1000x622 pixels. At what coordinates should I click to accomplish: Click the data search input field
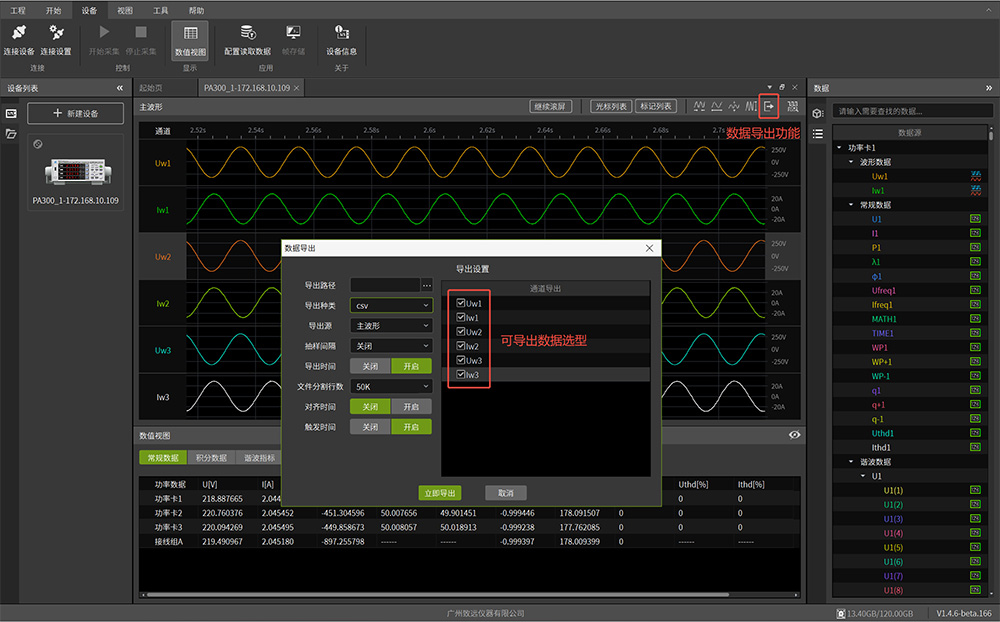pos(910,111)
